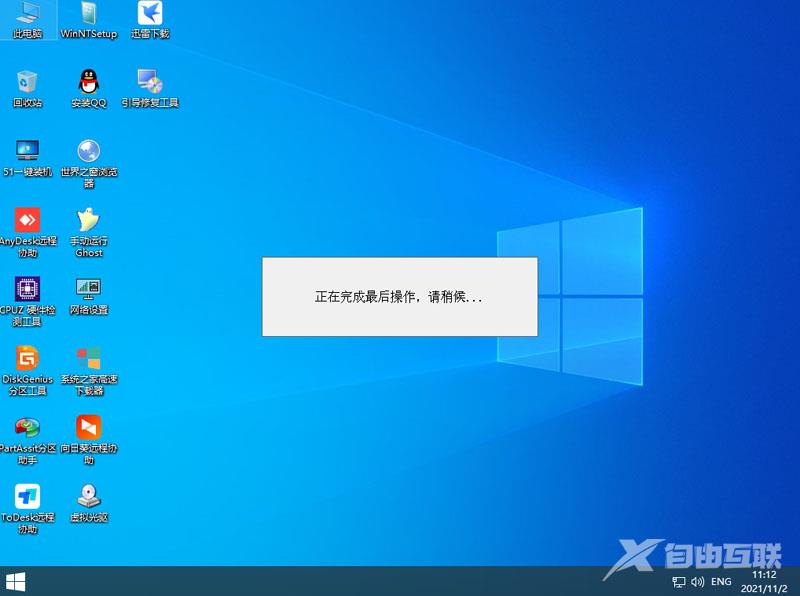Select the 虚拟光驱 disc drive icon
800x596 pixels.
click(x=89, y=503)
